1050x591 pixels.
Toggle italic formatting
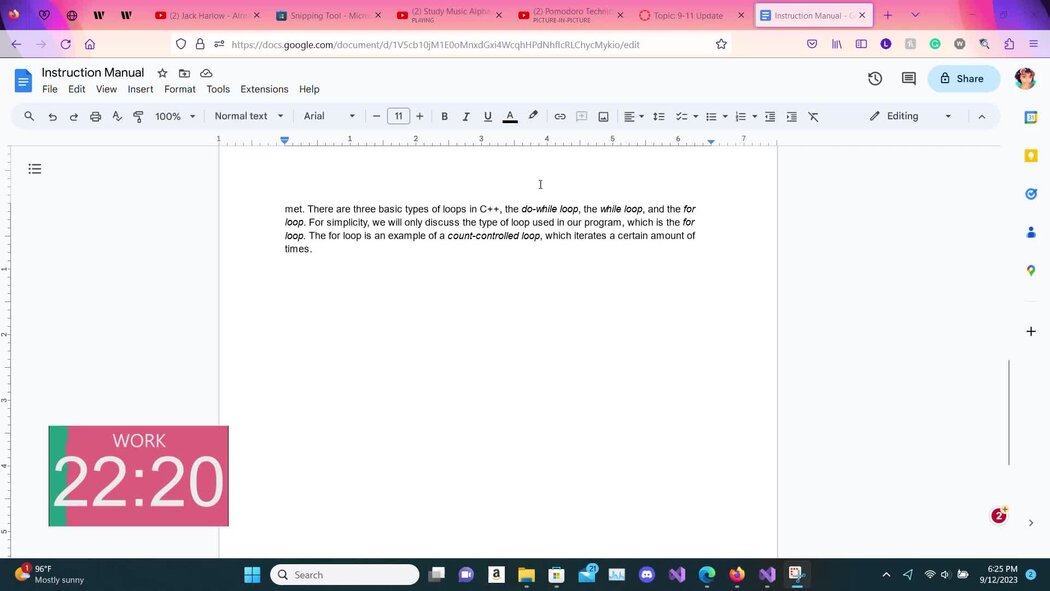pos(466,116)
